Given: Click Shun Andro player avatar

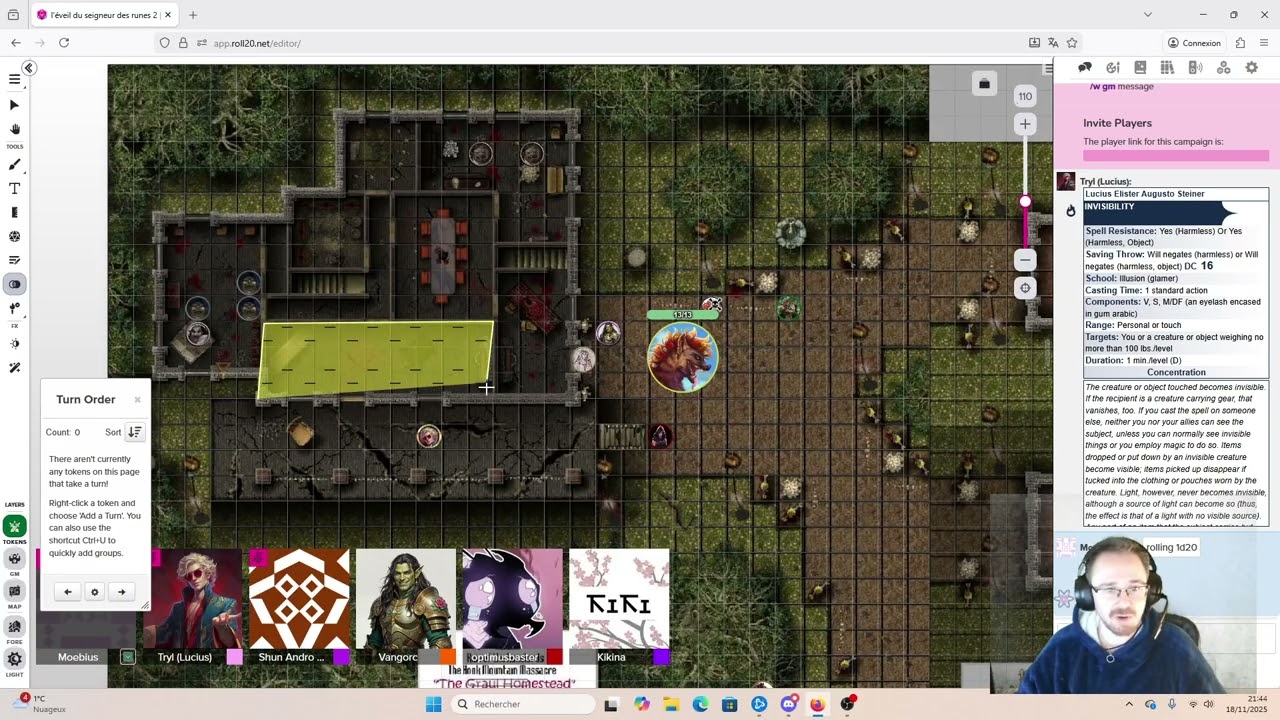Looking at the screenshot, I should (299, 597).
